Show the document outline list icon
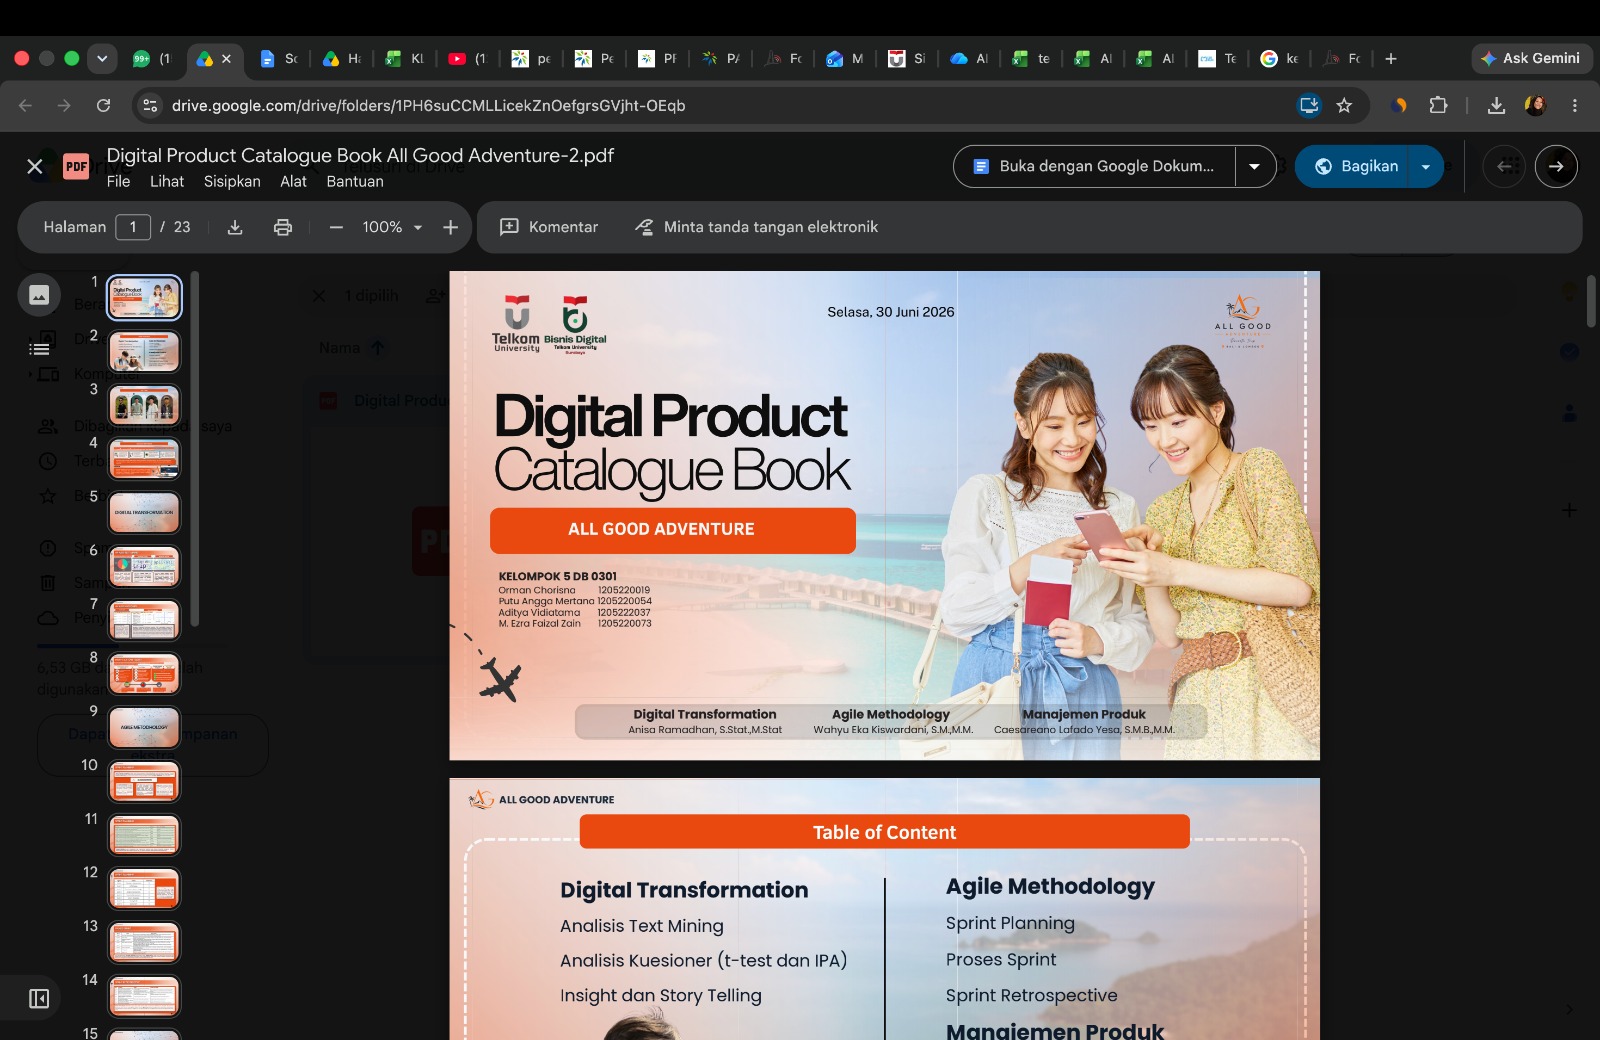 tap(39, 349)
